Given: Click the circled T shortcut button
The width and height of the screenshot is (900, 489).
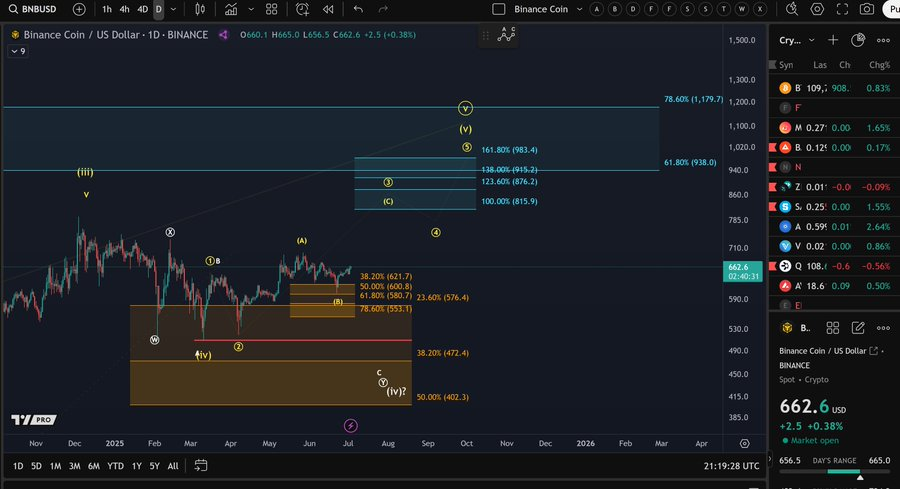Looking at the screenshot, I should tap(724, 9).
